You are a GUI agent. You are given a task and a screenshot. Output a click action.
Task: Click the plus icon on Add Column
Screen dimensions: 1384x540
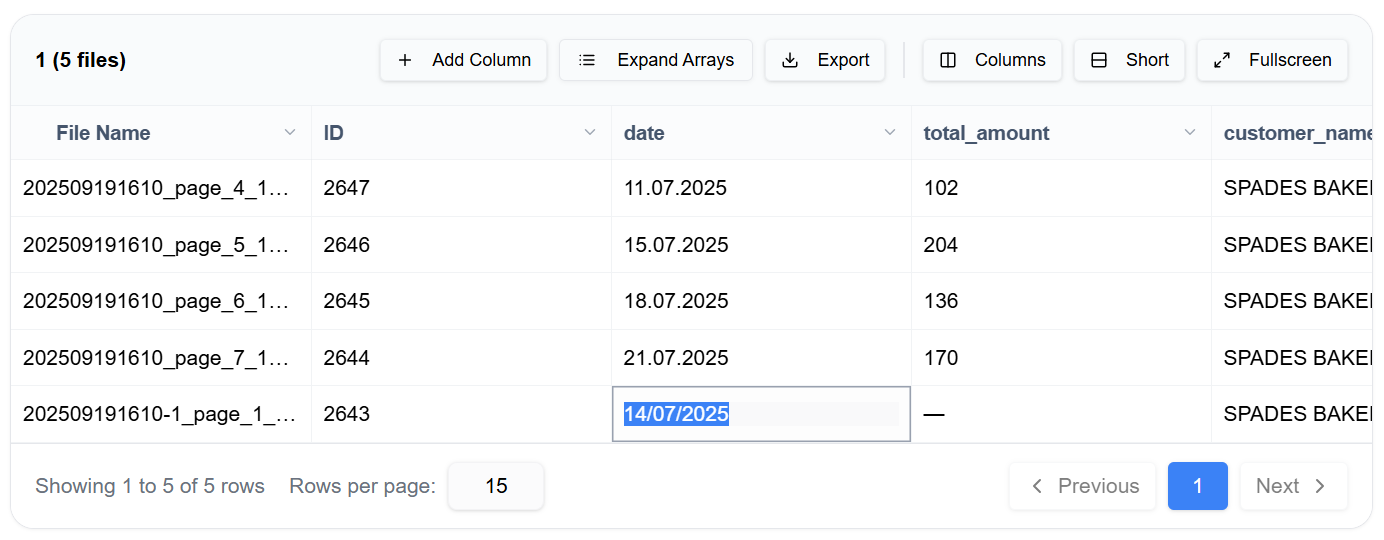point(405,60)
